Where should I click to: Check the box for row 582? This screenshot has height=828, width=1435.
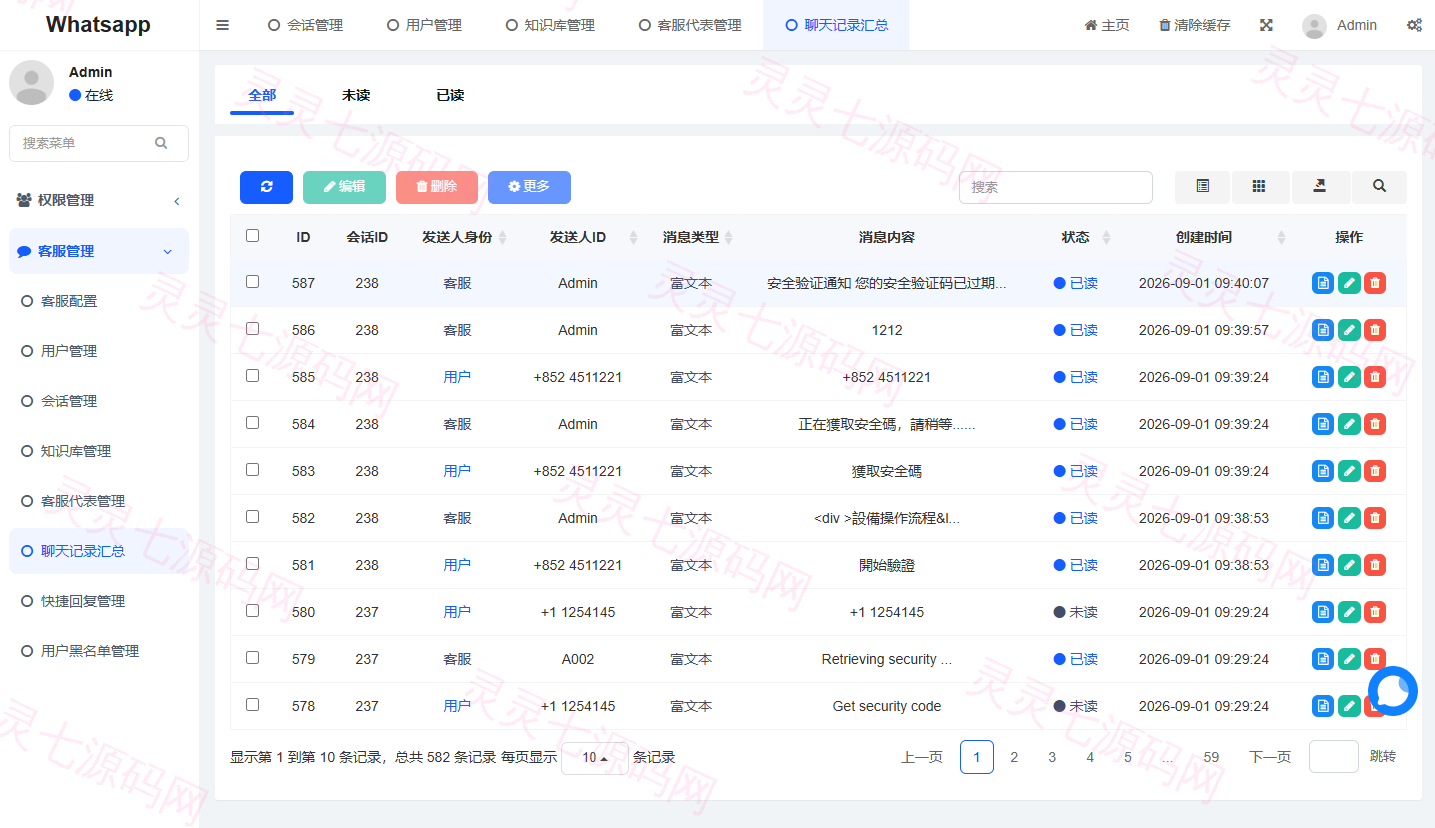252,517
